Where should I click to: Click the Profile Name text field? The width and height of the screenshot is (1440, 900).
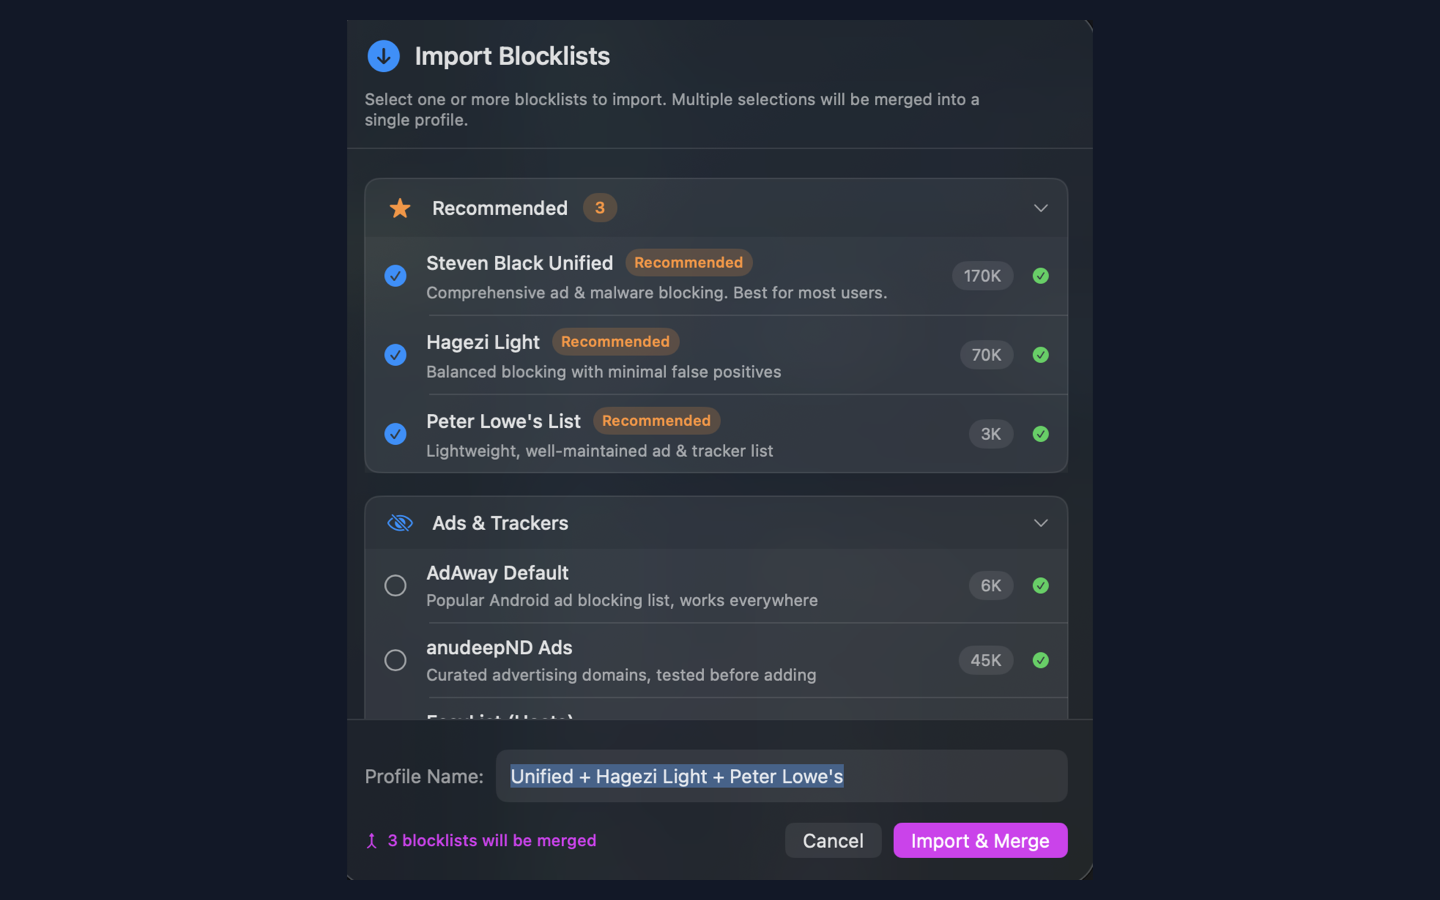pyautogui.click(x=782, y=776)
